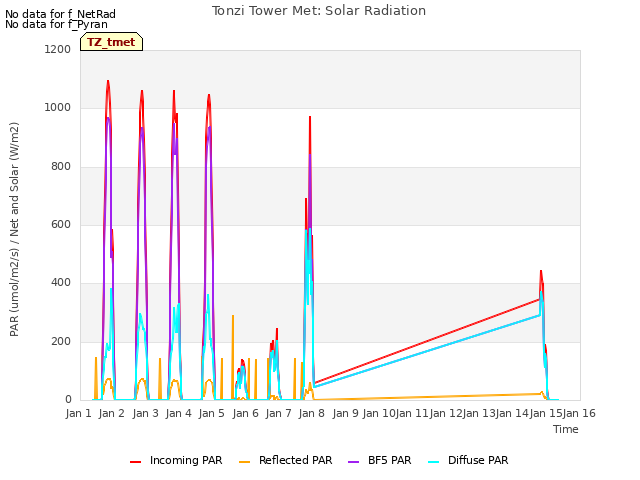
Task: Click the Jan 6 x-axis tick label
Action: point(245,413)
